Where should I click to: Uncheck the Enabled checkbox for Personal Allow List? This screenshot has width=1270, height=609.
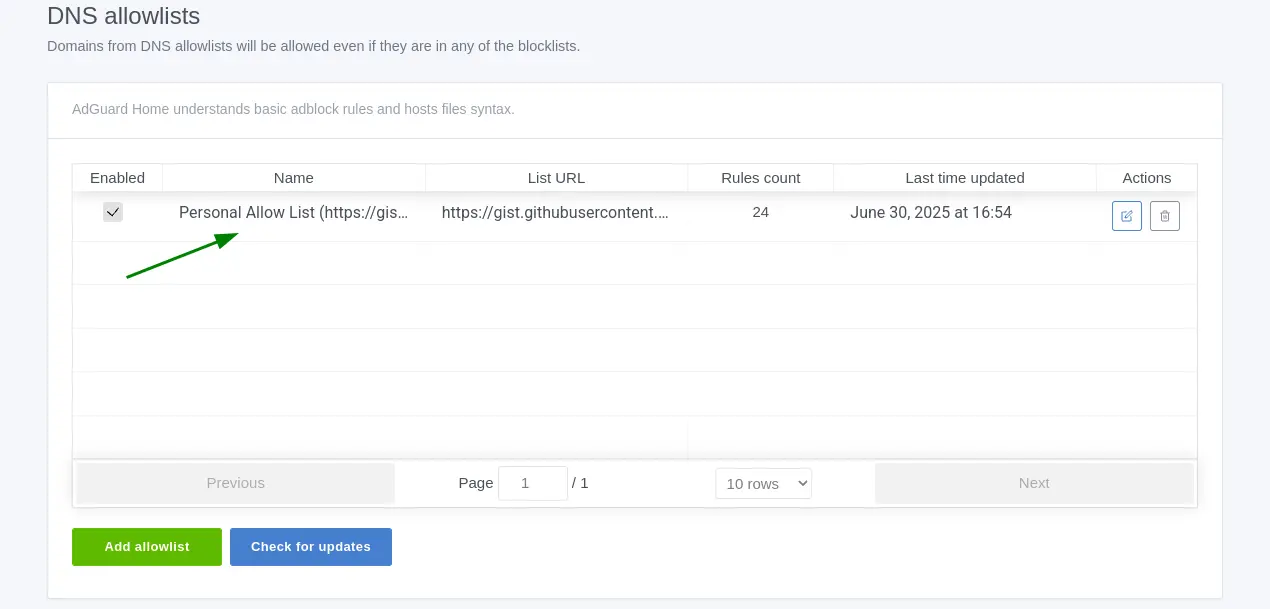(113, 212)
